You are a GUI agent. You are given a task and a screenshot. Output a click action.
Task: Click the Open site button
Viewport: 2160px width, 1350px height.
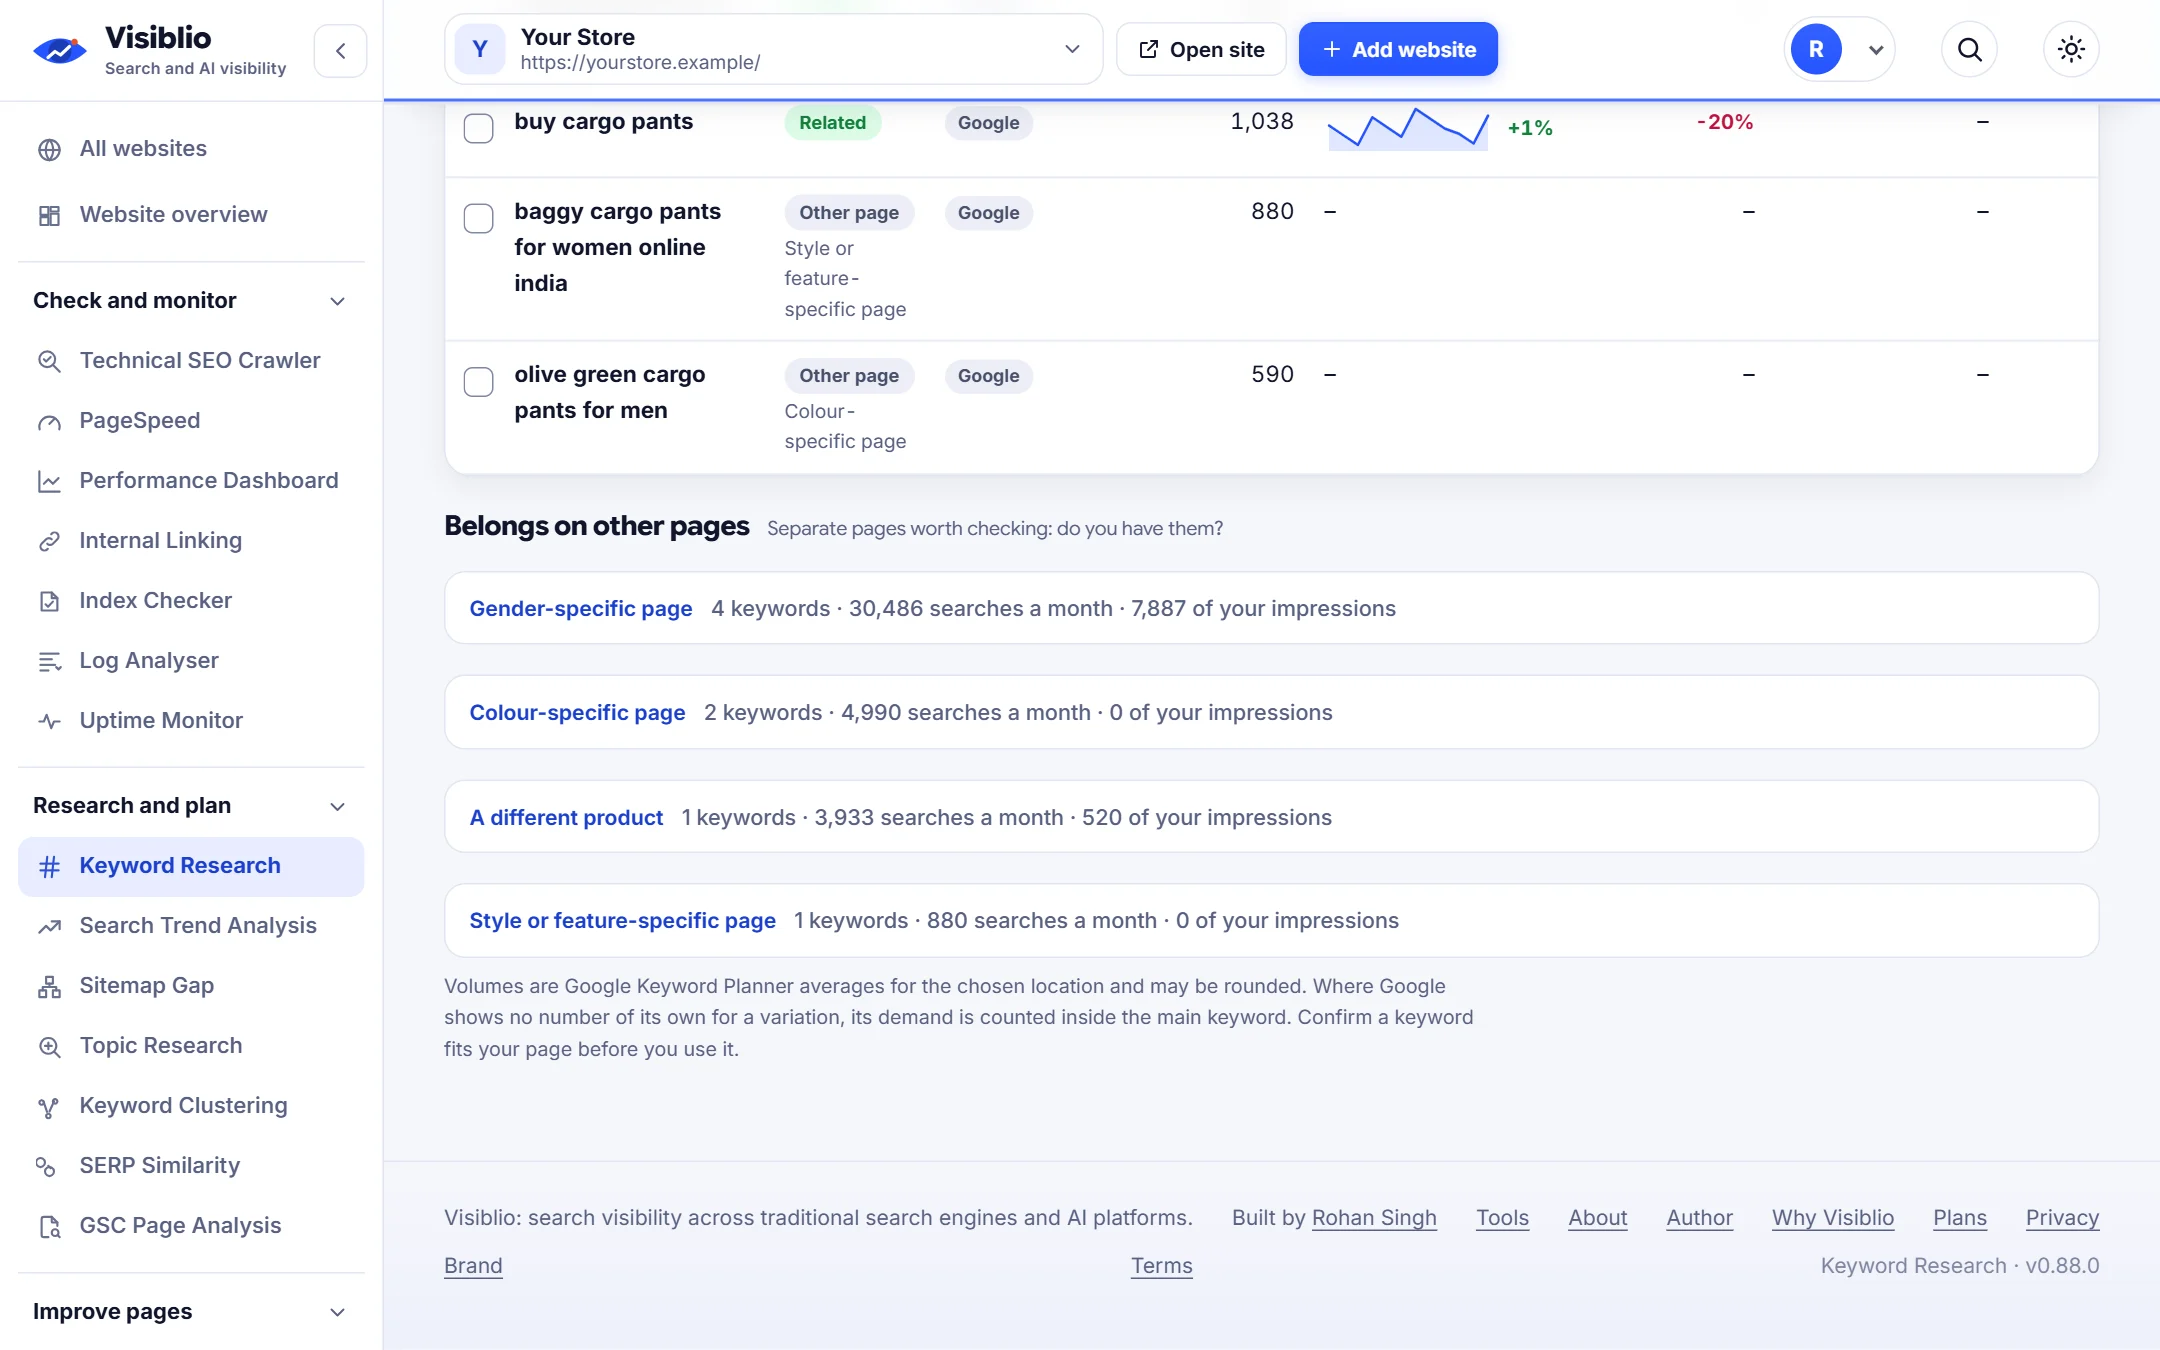1201,49
